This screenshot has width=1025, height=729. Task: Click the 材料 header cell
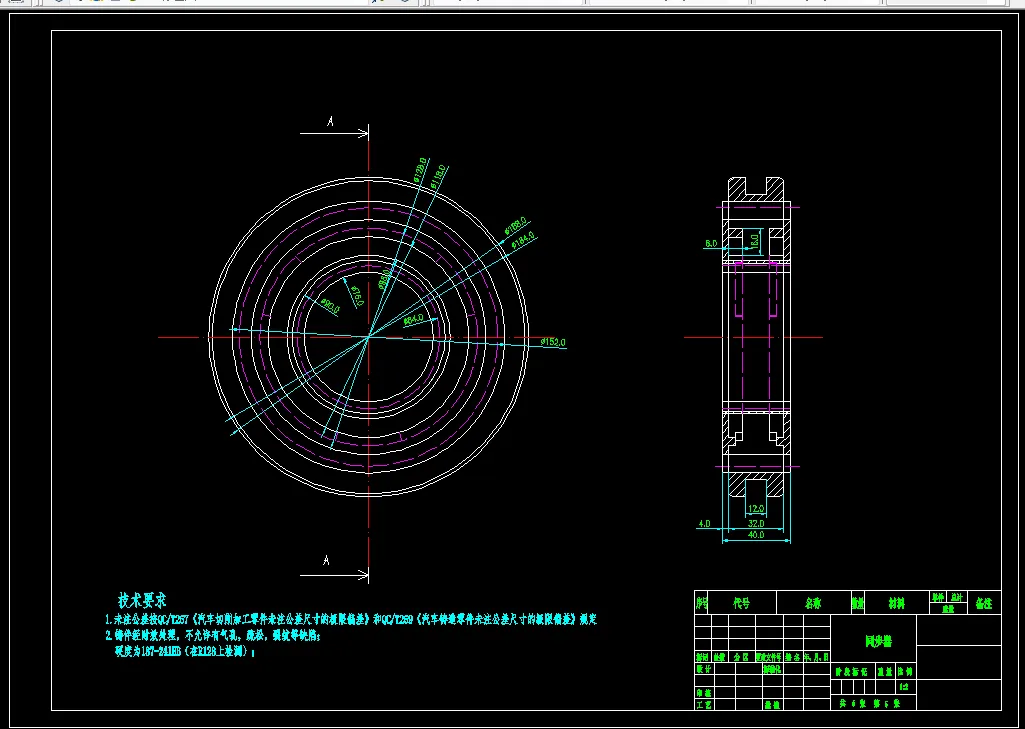pyautogui.click(x=897, y=603)
